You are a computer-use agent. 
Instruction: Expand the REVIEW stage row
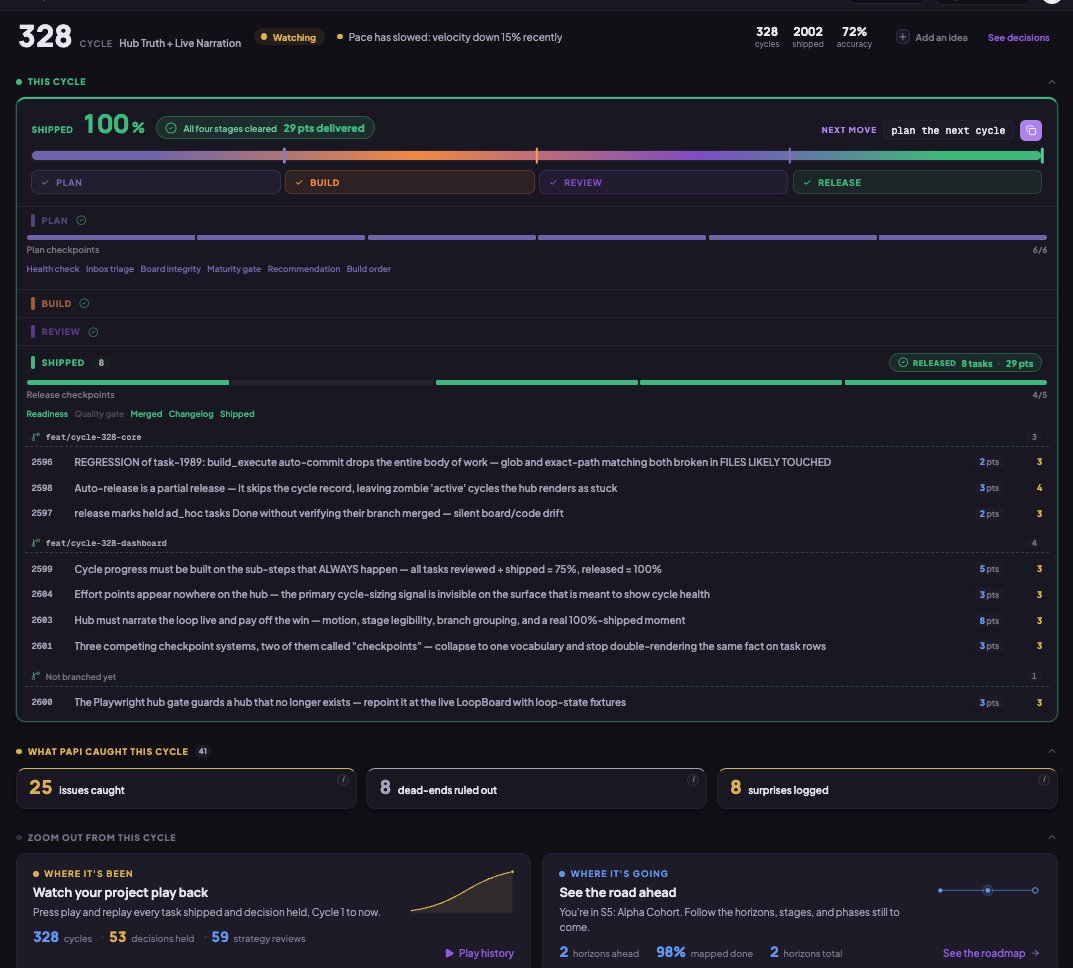pyautogui.click(x=537, y=332)
